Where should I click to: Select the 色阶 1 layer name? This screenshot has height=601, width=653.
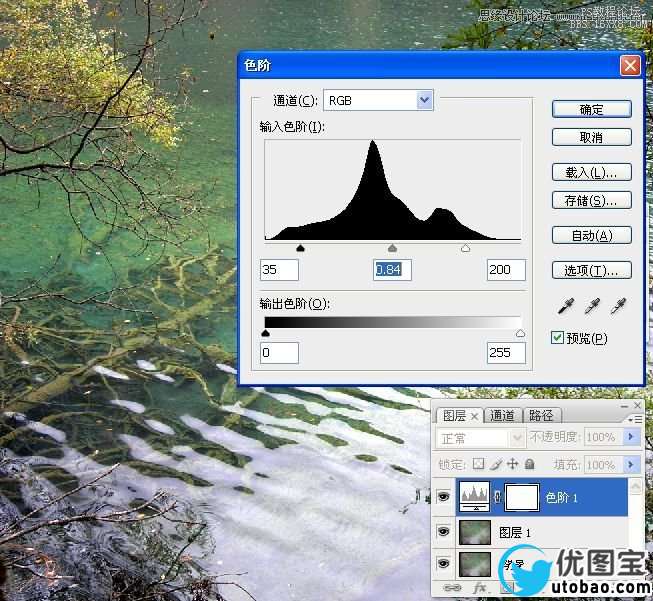(x=561, y=498)
